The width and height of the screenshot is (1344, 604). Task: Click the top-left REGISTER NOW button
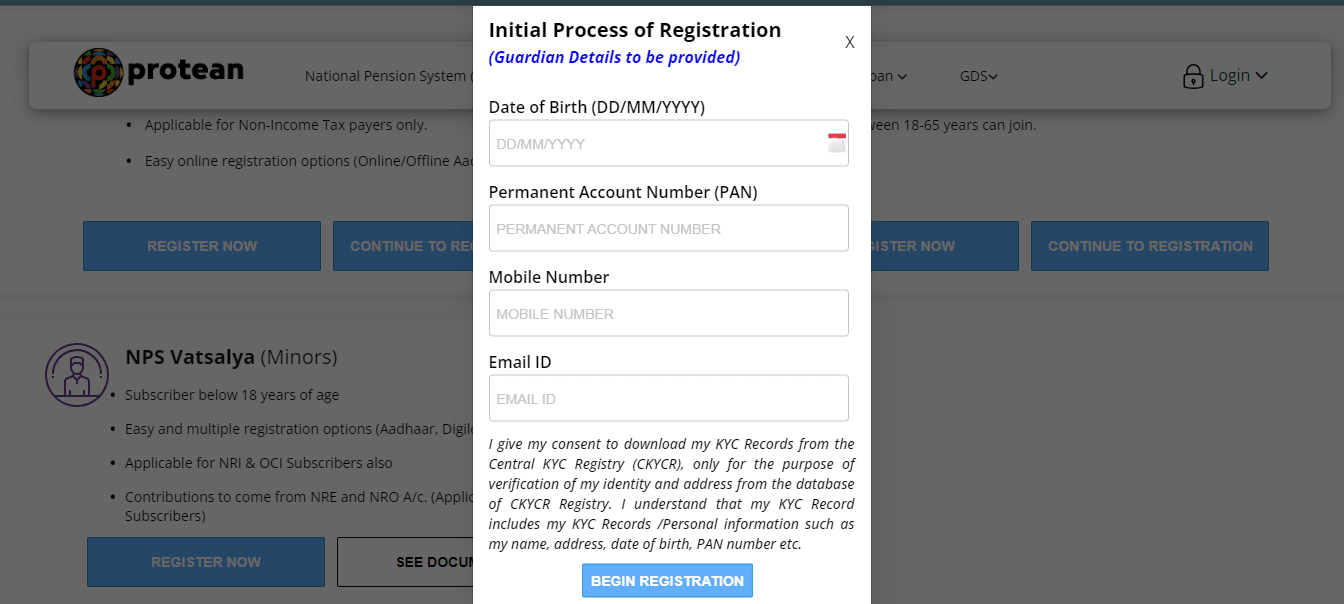point(201,245)
